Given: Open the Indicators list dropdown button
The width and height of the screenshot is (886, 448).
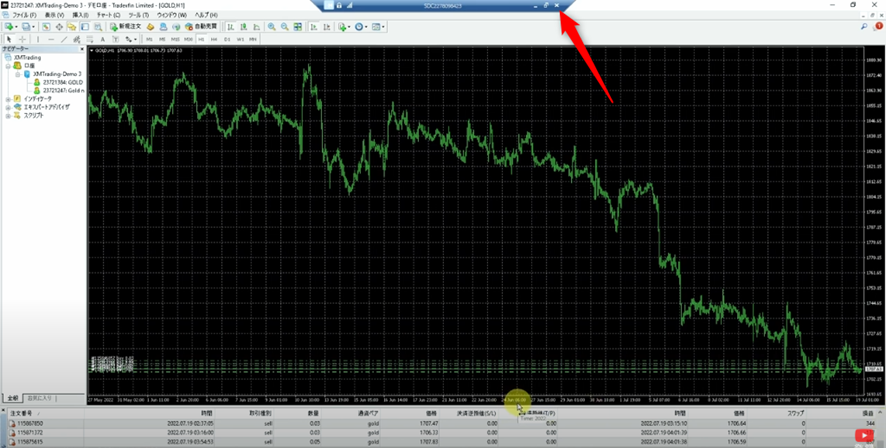Looking at the screenshot, I should pos(344,27).
